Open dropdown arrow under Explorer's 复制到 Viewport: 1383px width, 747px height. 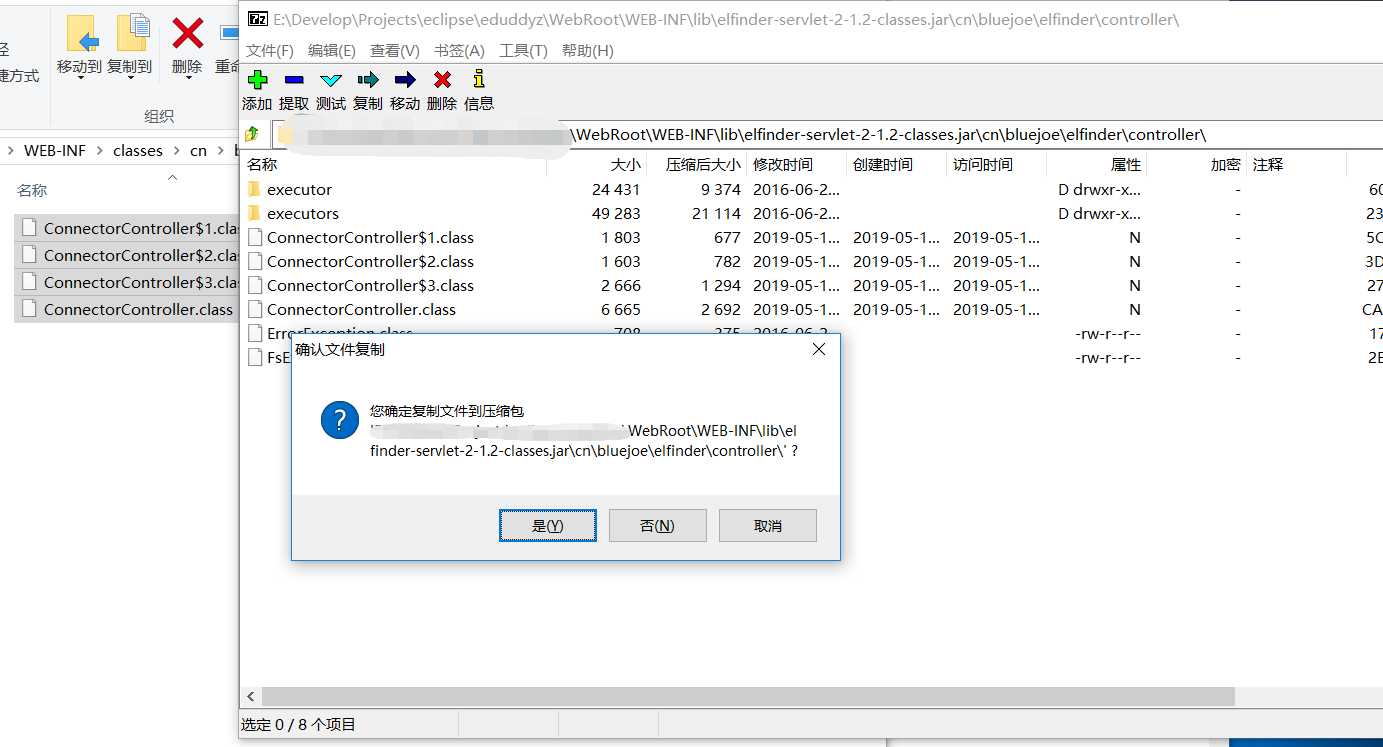(x=130, y=79)
